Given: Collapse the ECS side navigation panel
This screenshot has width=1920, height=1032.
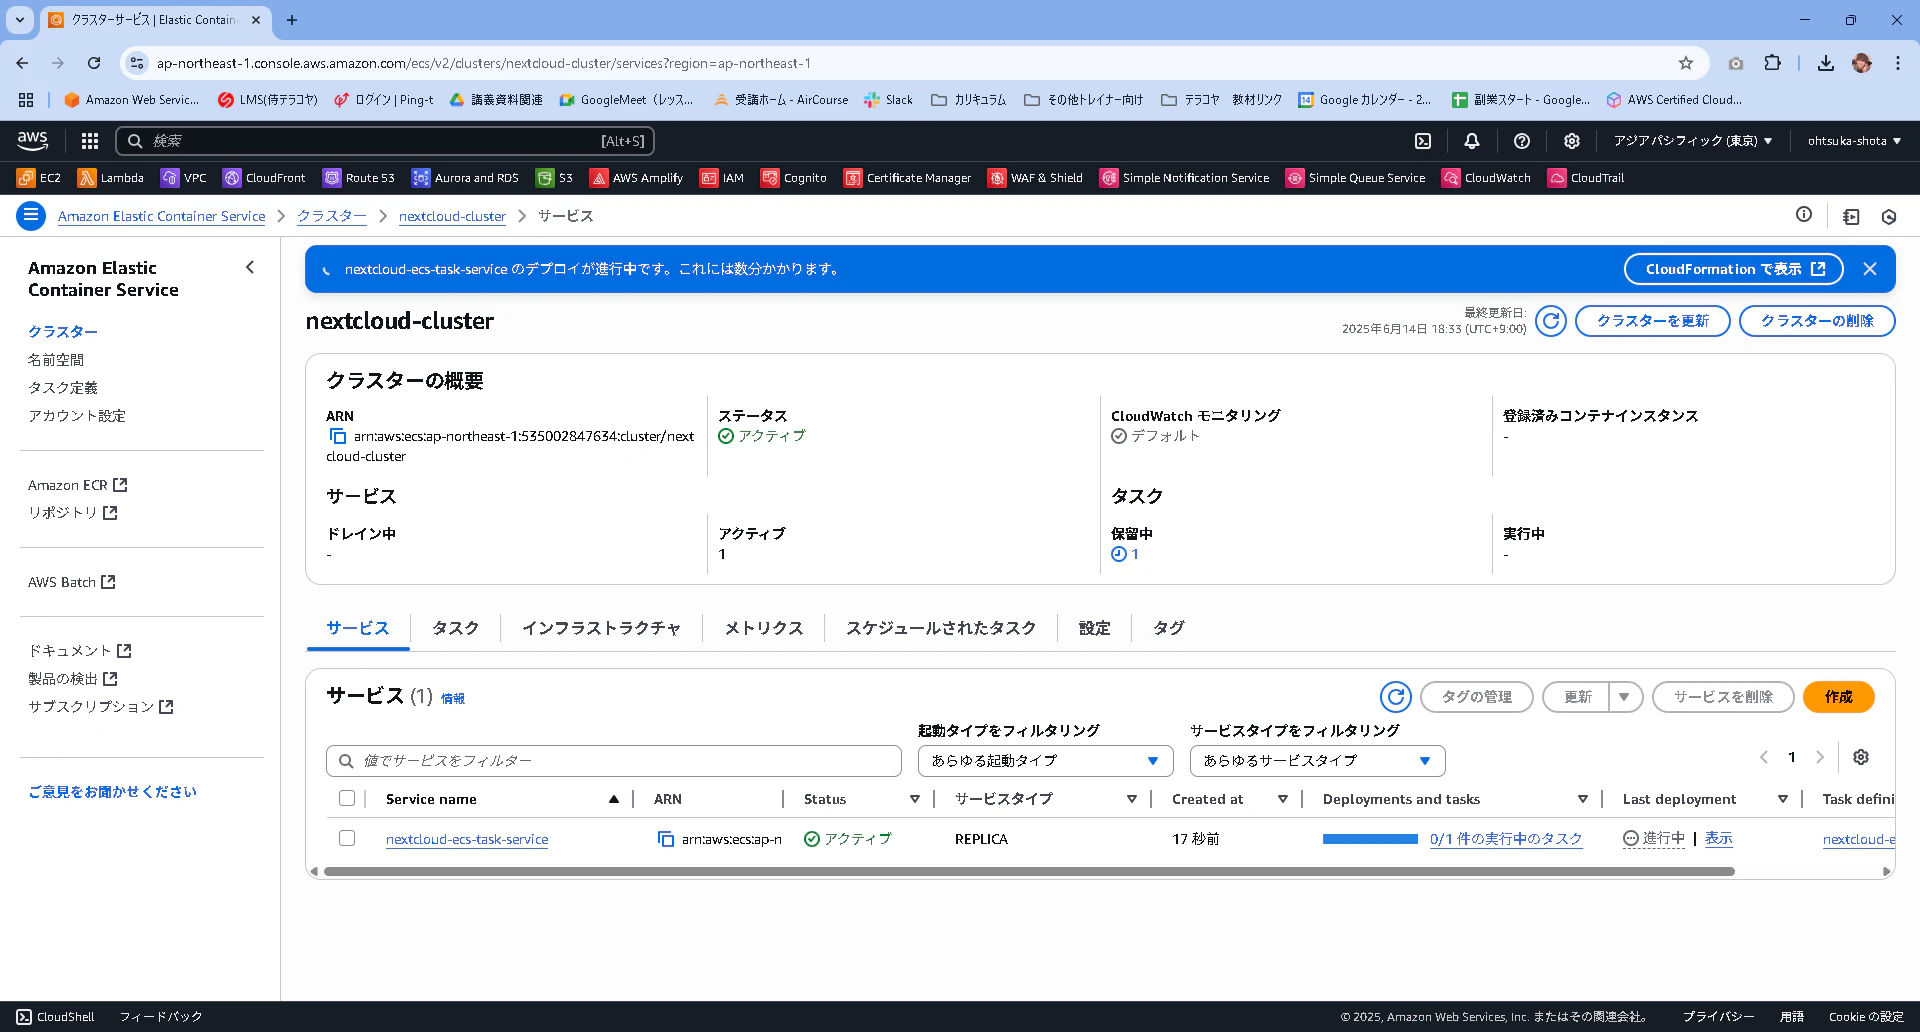Looking at the screenshot, I should pos(250,267).
